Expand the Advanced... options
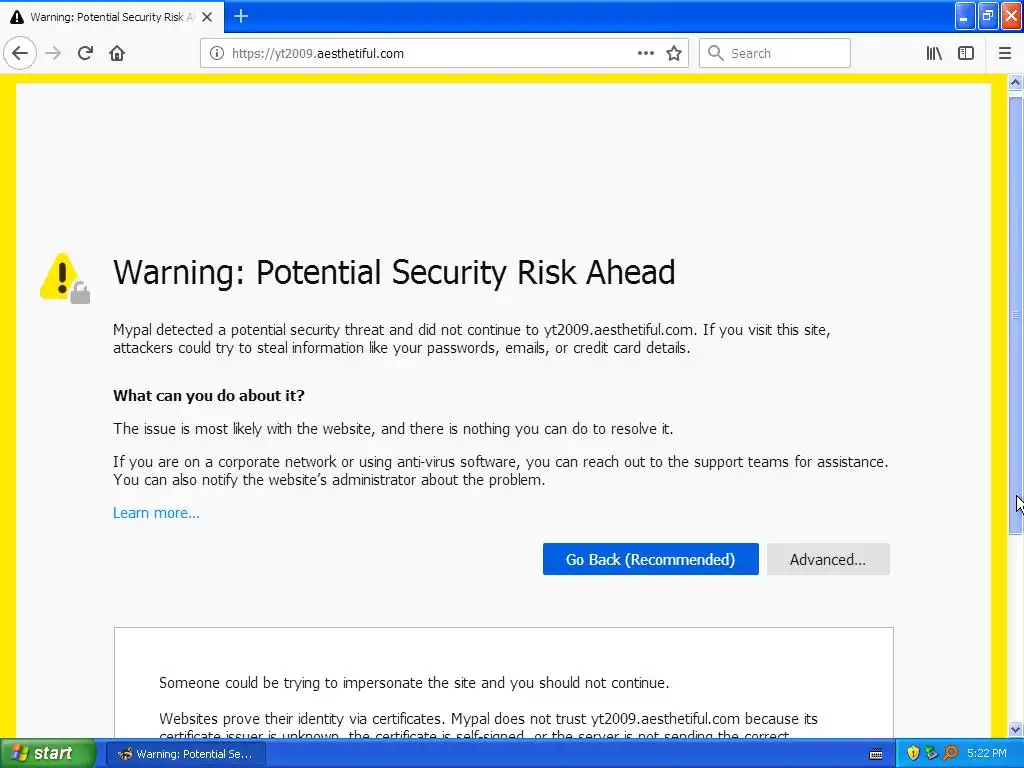 click(828, 559)
